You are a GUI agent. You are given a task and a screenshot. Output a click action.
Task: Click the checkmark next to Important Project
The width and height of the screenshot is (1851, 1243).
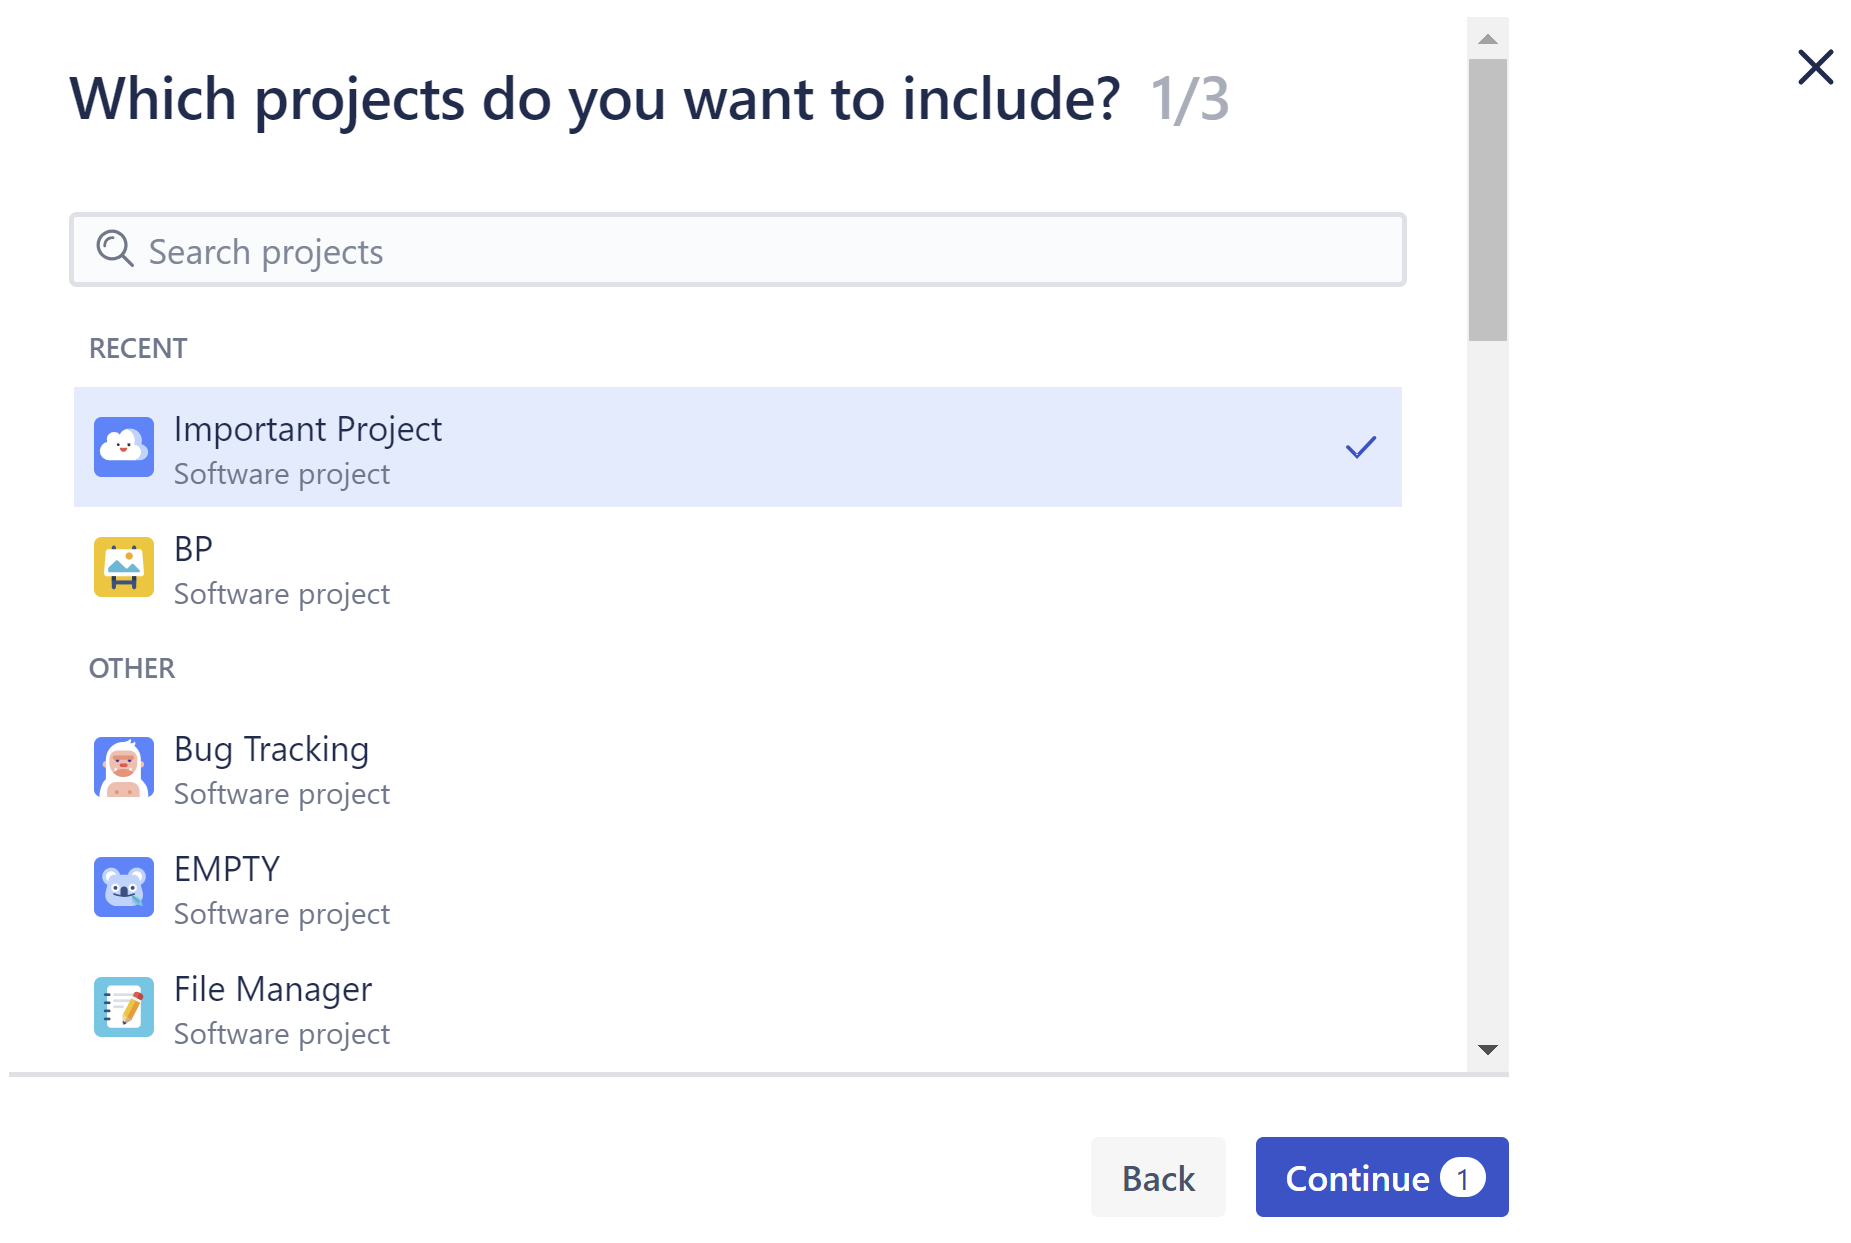(1360, 447)
